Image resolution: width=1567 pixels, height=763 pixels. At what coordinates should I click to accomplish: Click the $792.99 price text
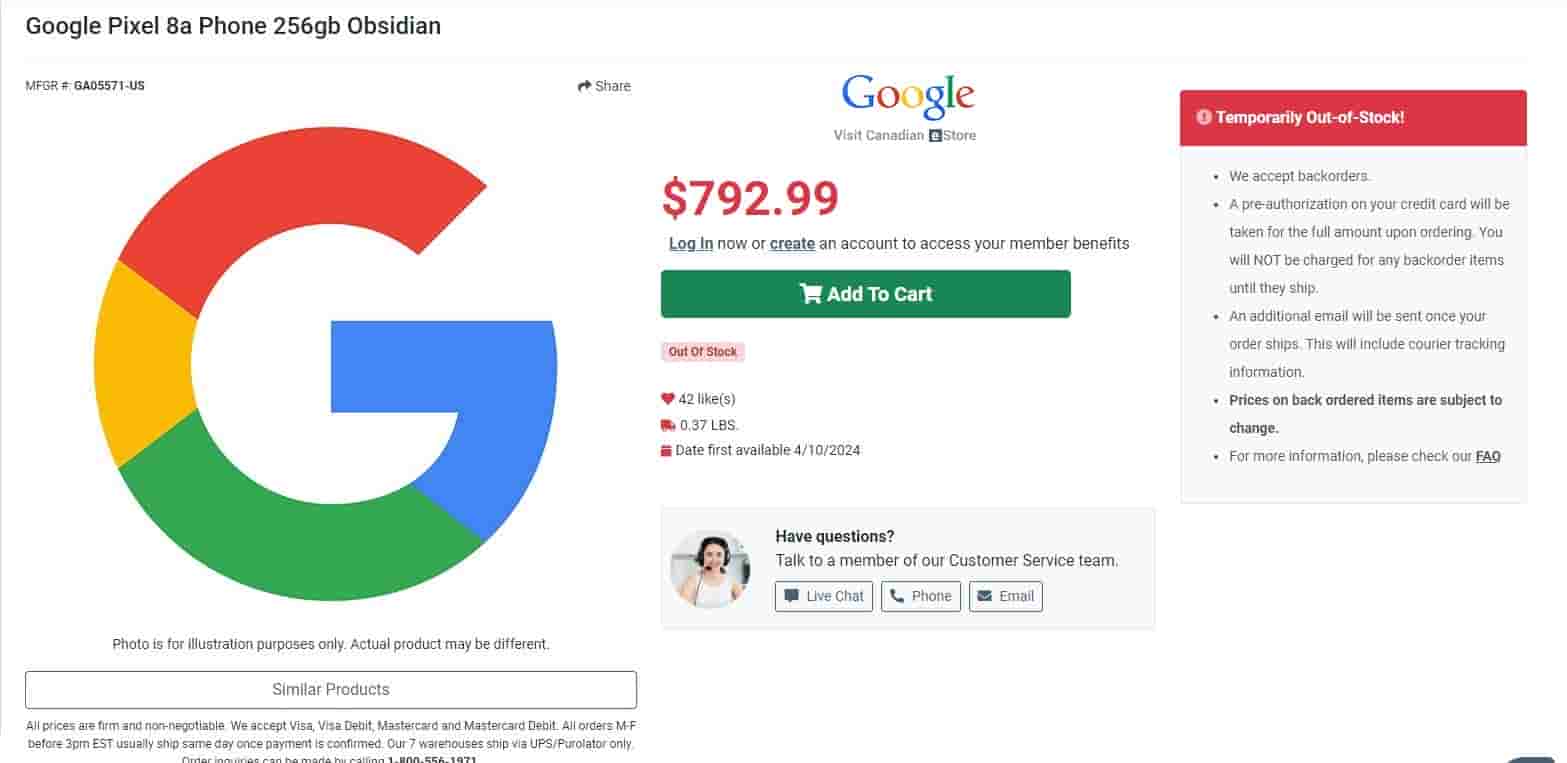(750, 198)
